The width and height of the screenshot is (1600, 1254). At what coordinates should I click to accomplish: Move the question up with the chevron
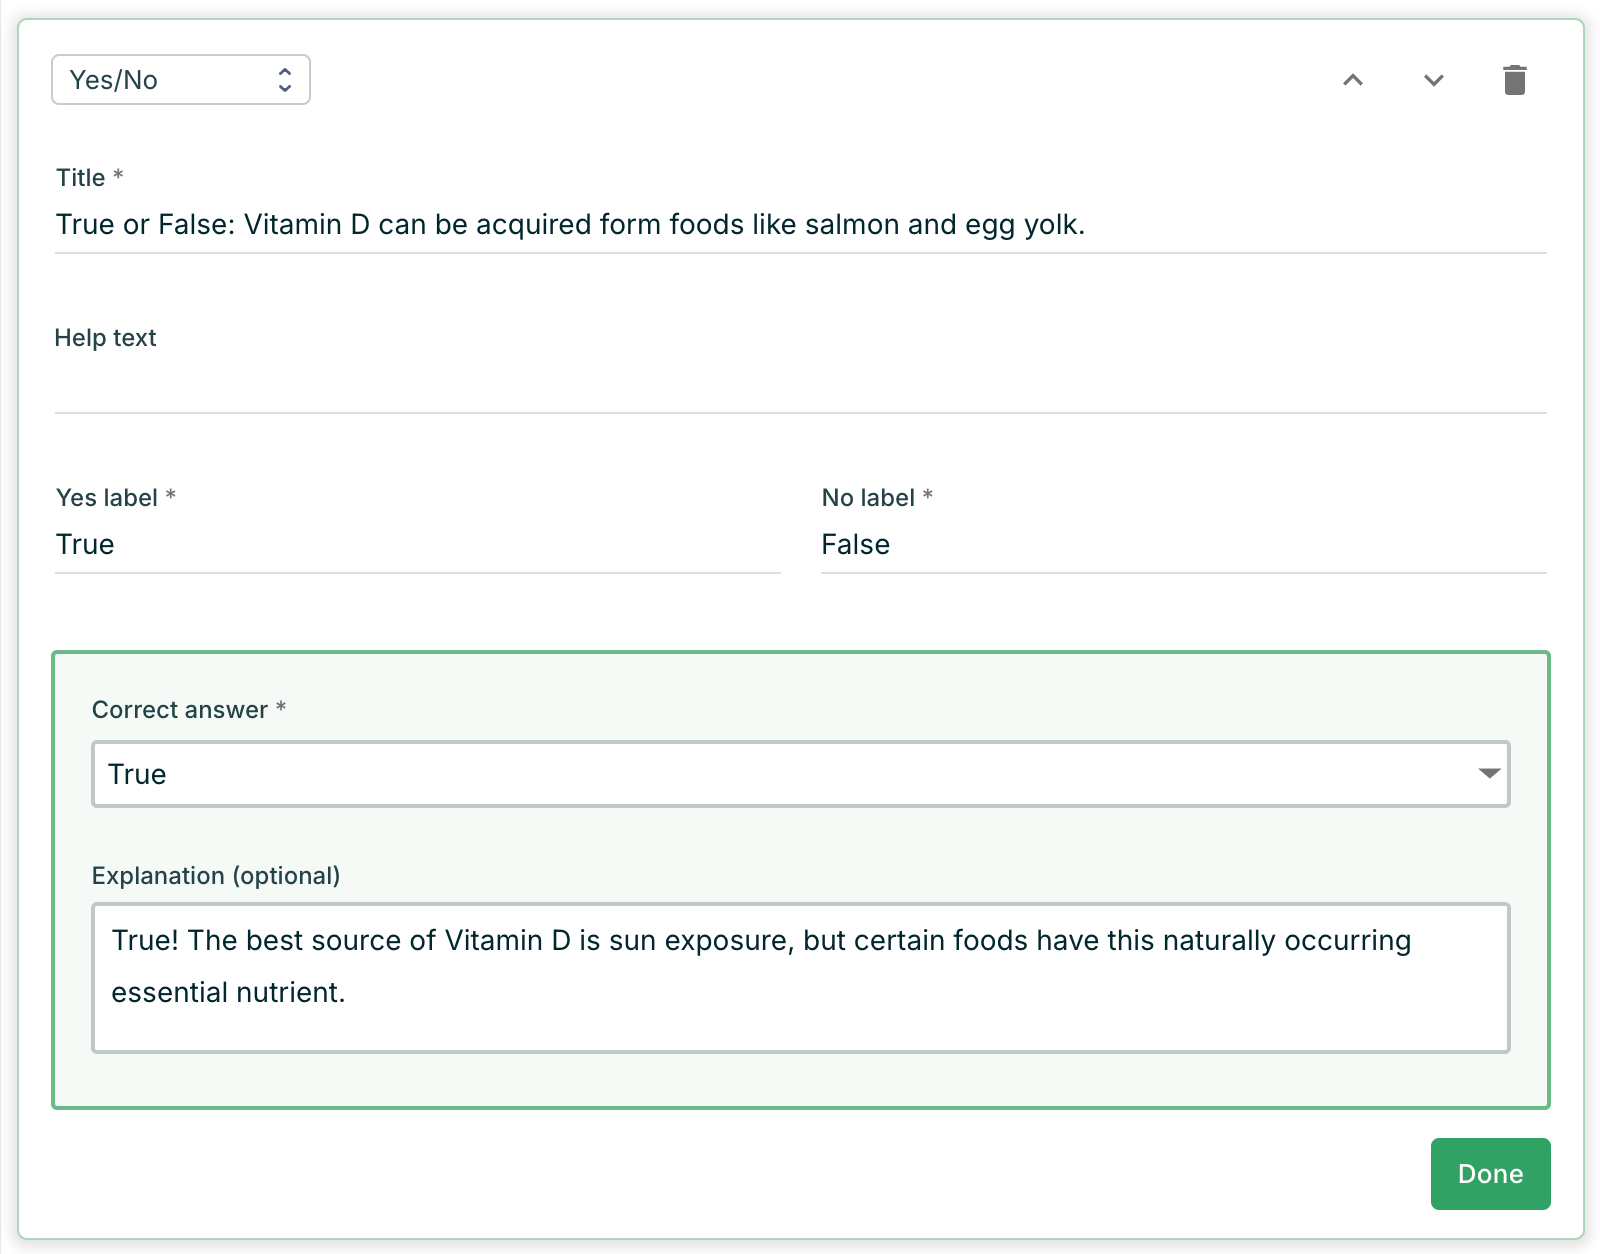1353,80
